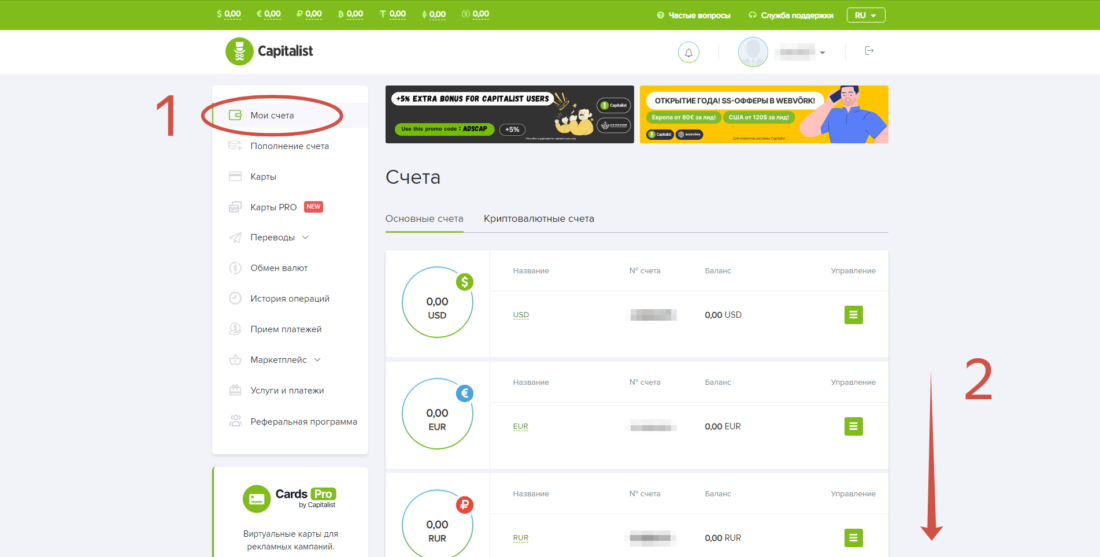Click the EUR balance circle
Screen dimensions: 1100x557
pyautogui.click(x=437, y=414)
